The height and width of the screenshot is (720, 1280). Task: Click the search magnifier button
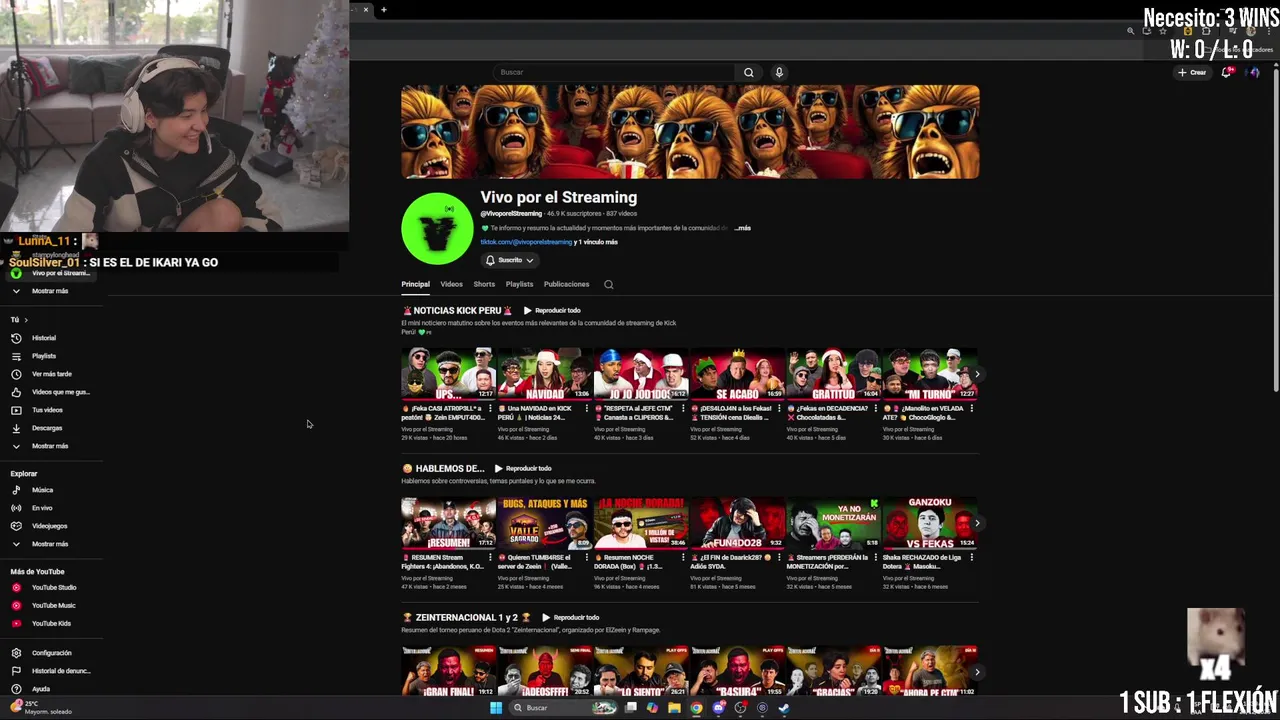pyautogui.click(x=748, y=72)
